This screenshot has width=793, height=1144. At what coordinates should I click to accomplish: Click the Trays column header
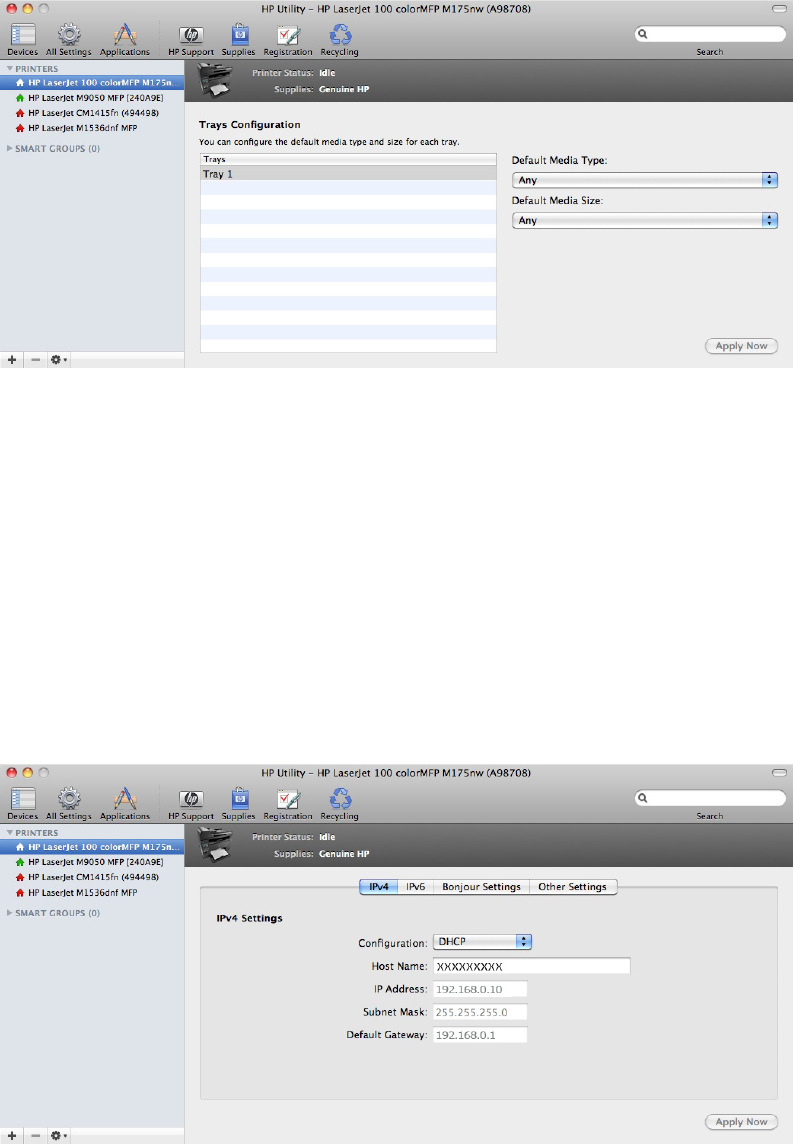(348, 159)
